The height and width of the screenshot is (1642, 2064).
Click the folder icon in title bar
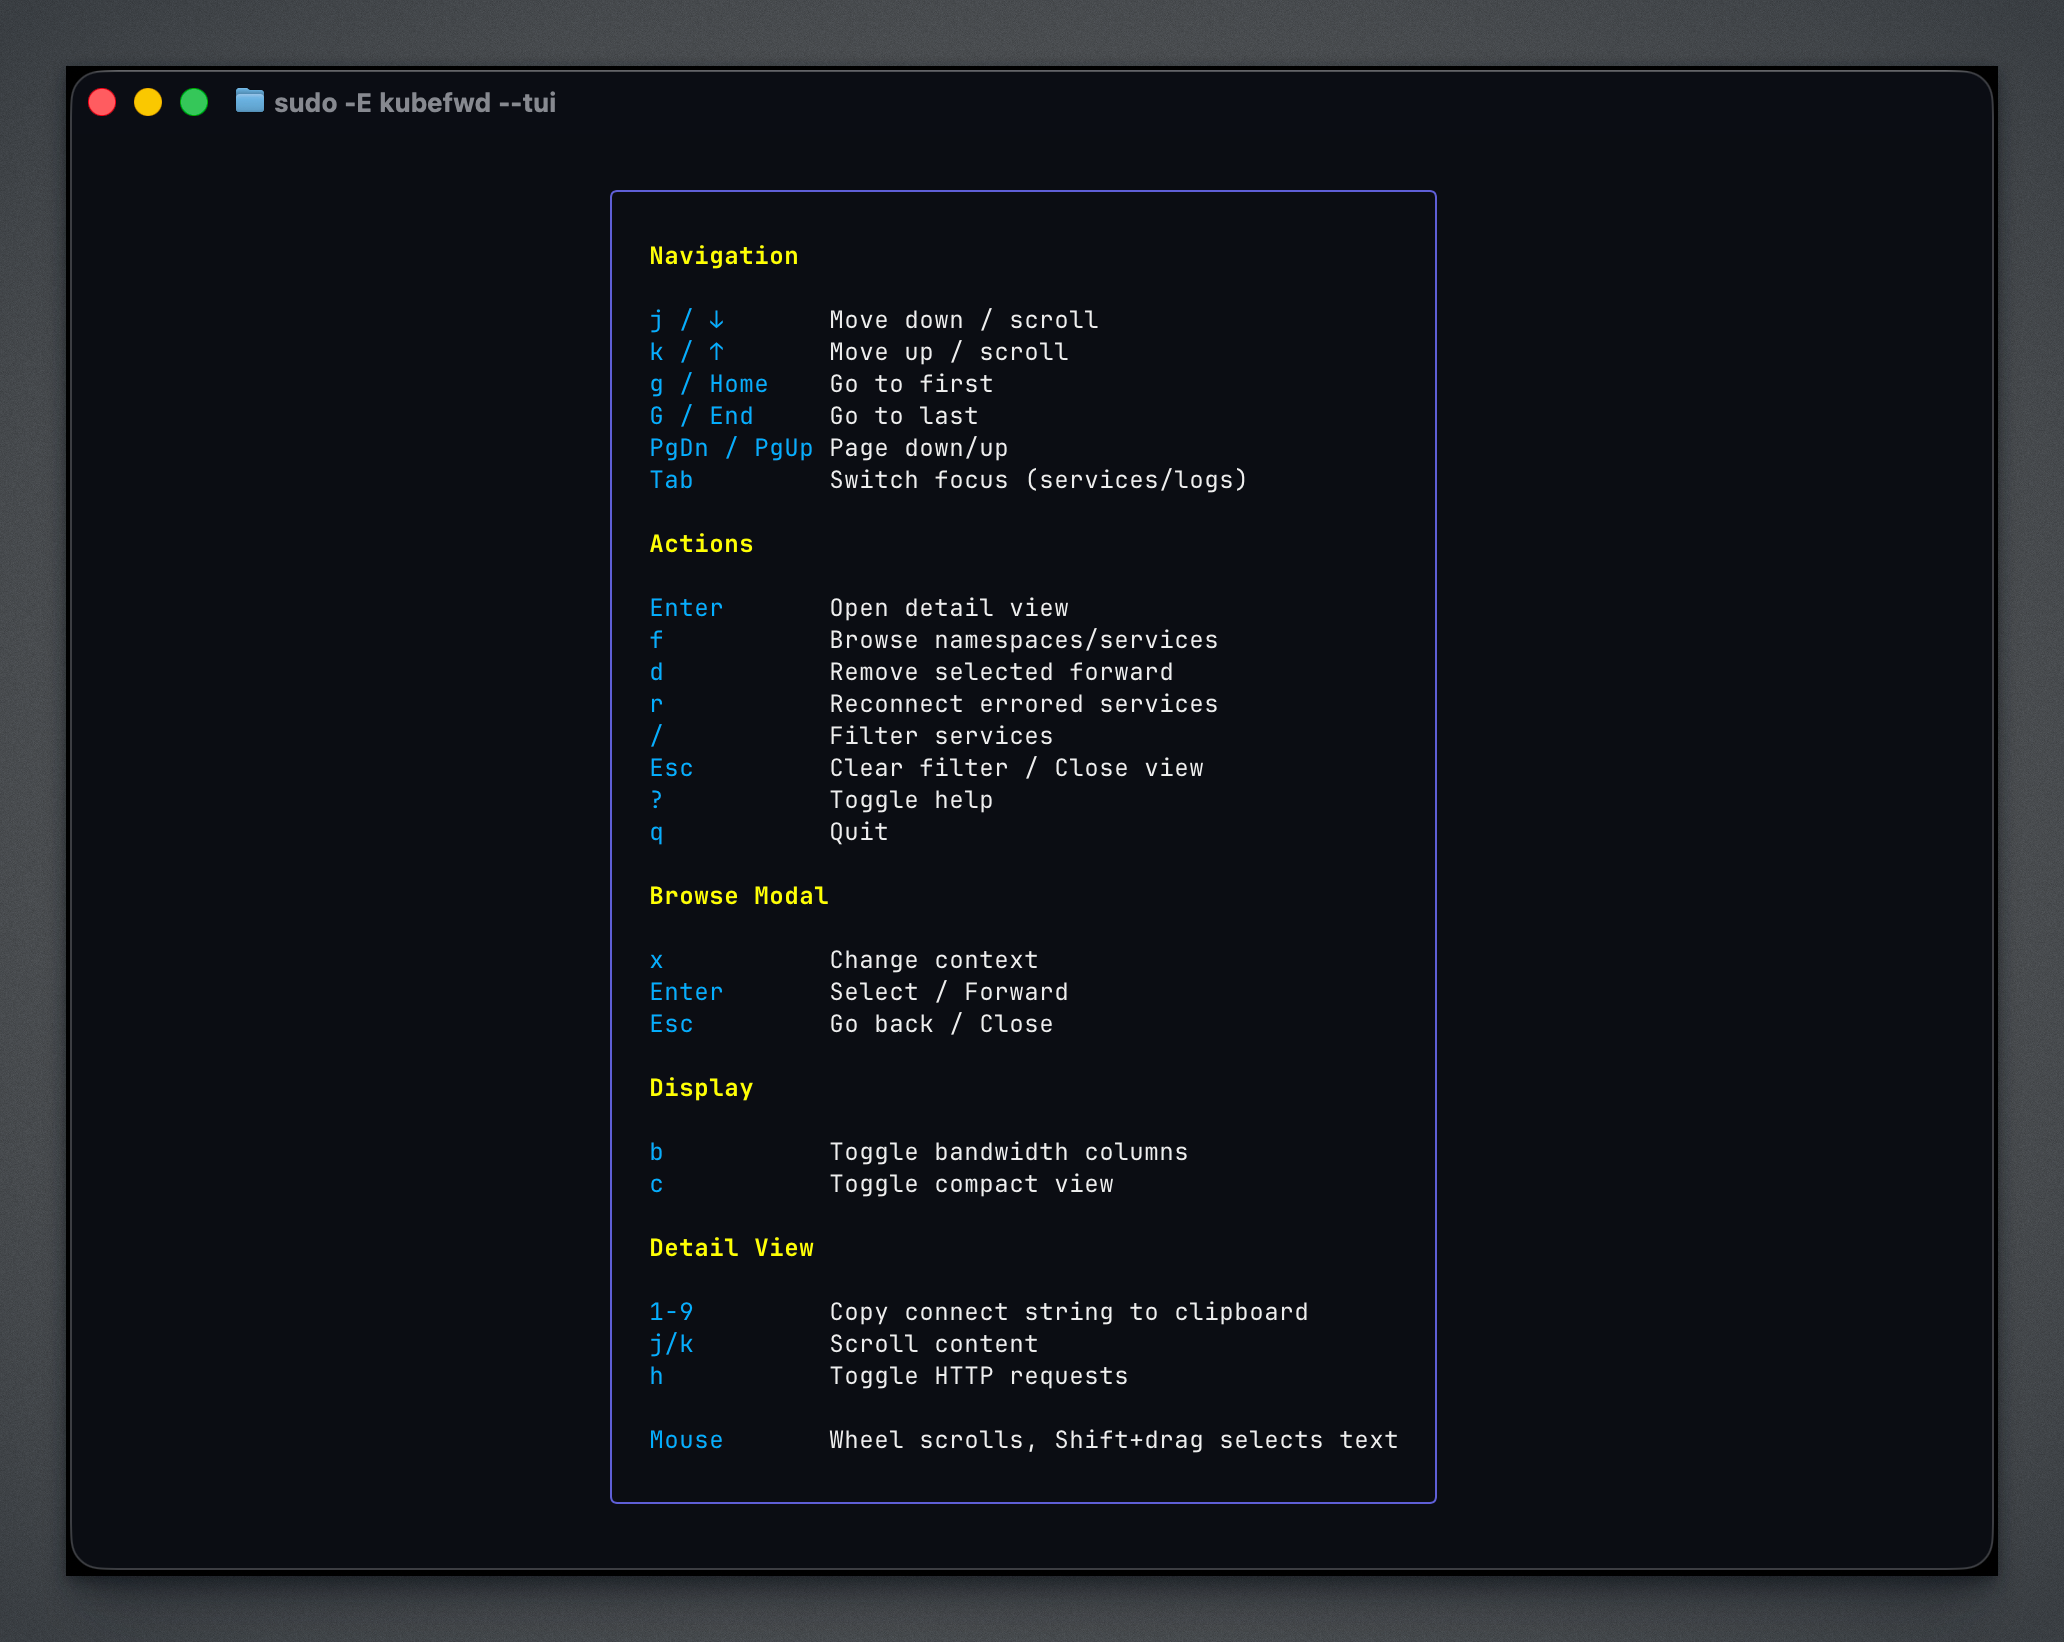(249, 101)
